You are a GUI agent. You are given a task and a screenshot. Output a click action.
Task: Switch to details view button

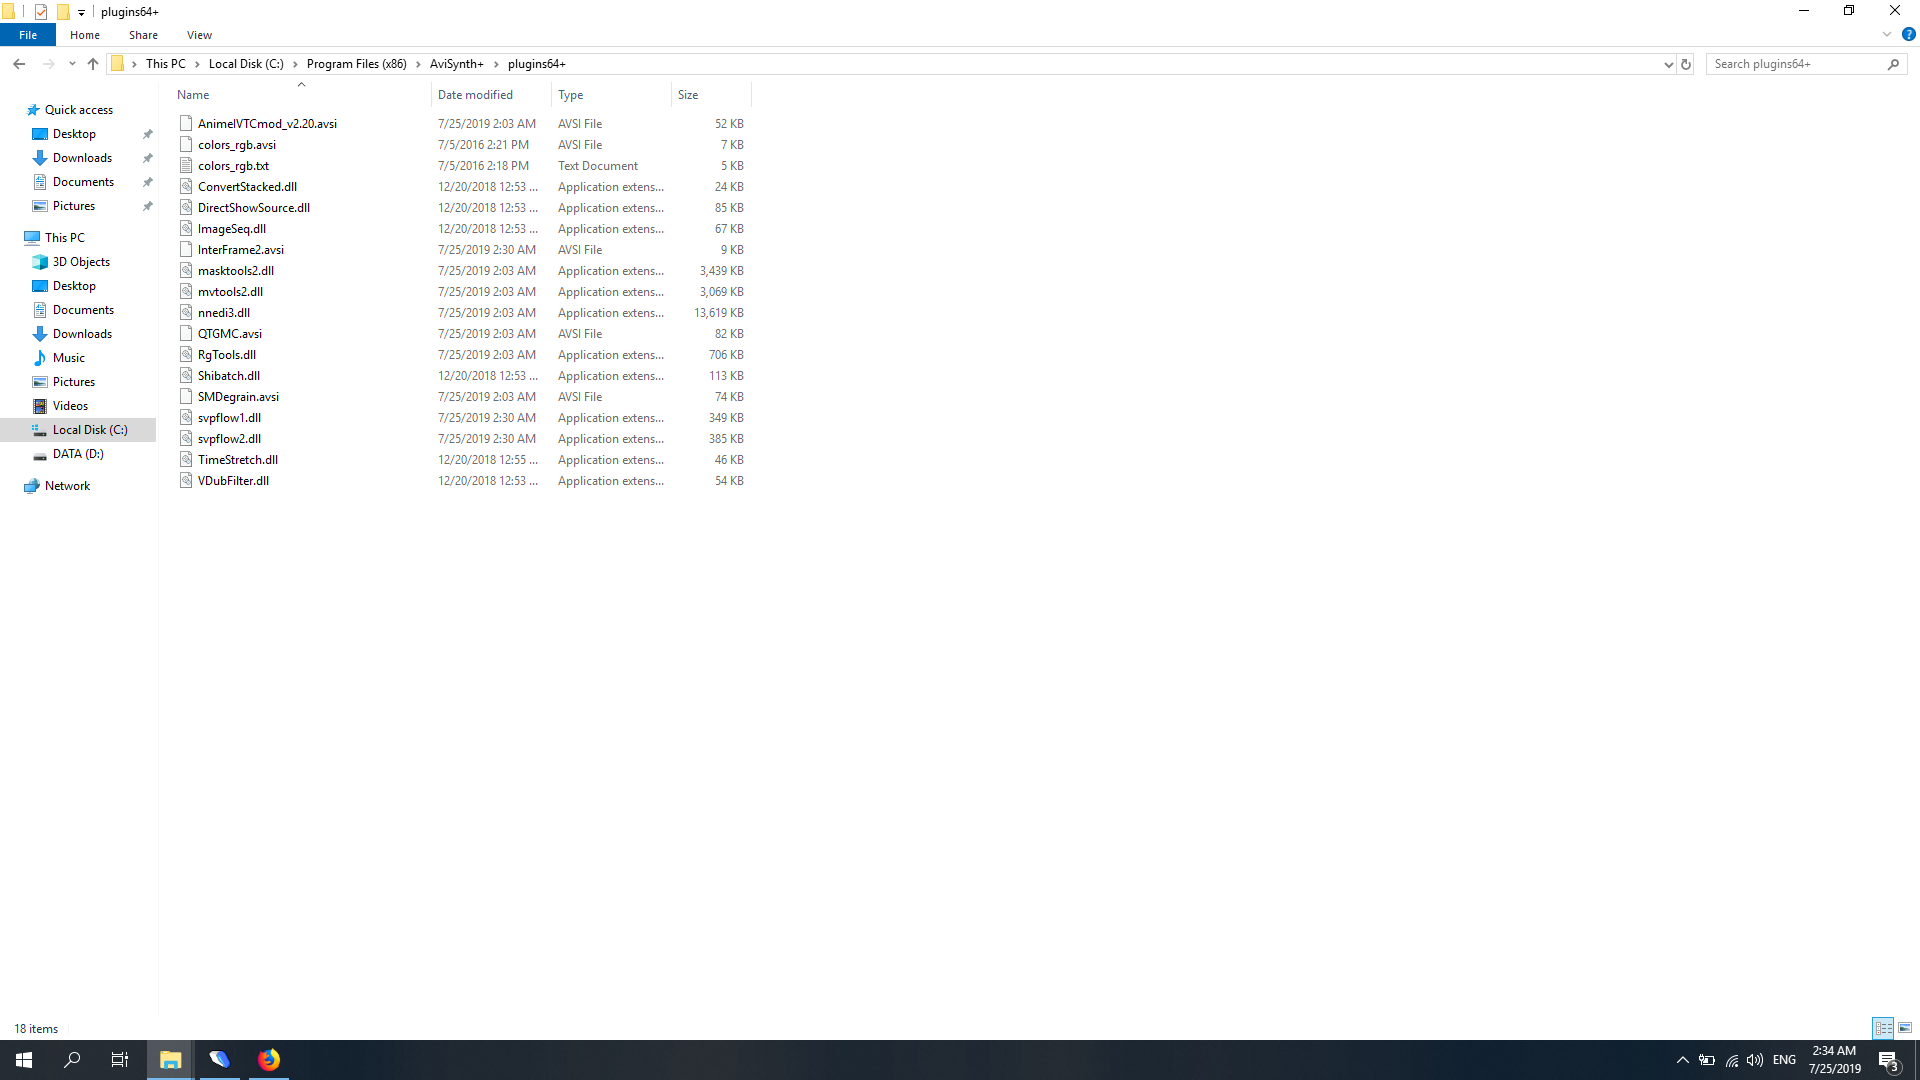1883,1028
